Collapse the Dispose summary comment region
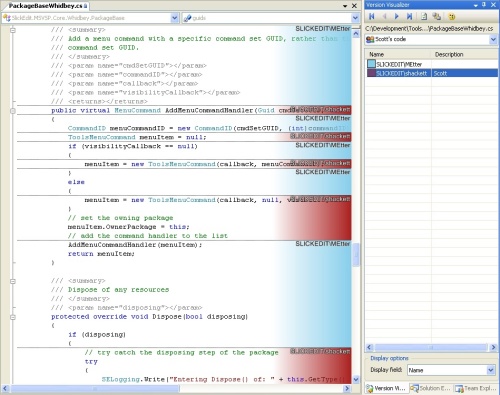This screenshot has width=500, height=395. (13, 281)
